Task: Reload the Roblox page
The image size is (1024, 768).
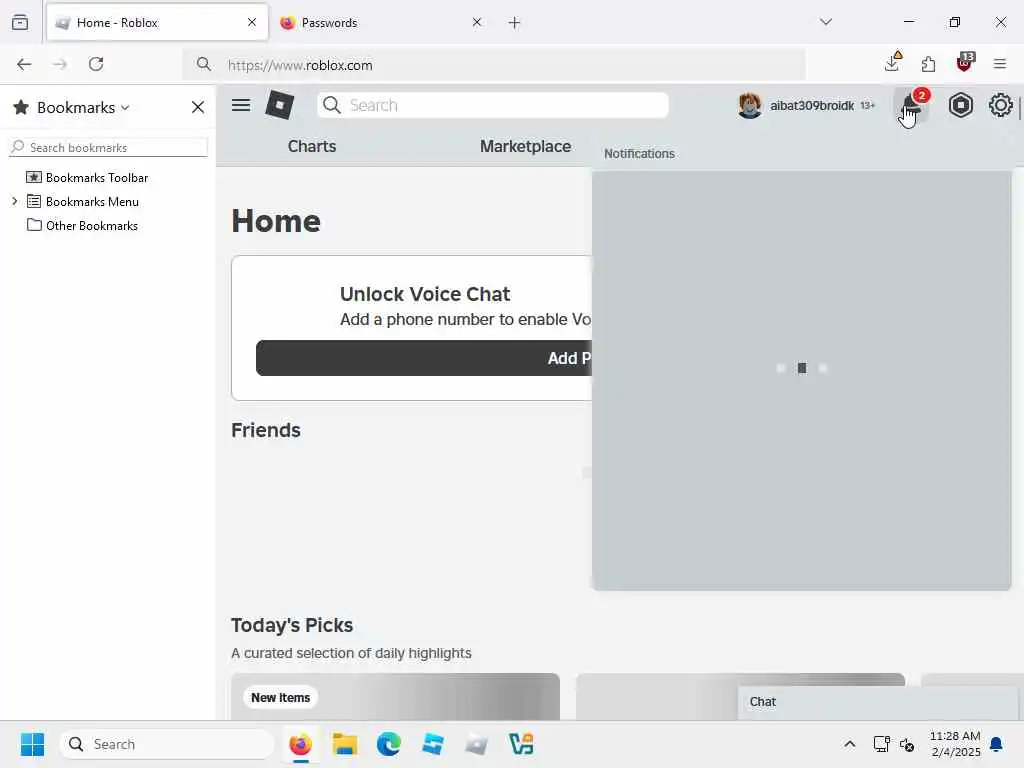Action: (96, 64)
